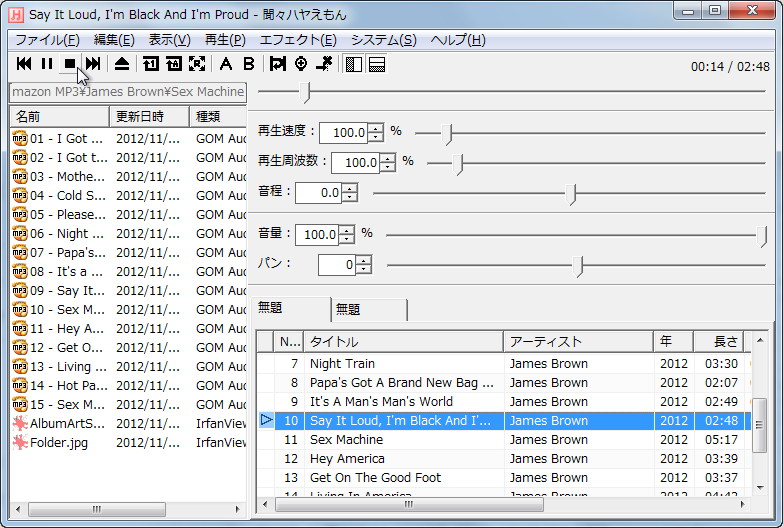Viewport: 783px width, 528px height.
Task: Click the パン pan slider thumb
Action: pyautogui.click(x=578, y=266)
